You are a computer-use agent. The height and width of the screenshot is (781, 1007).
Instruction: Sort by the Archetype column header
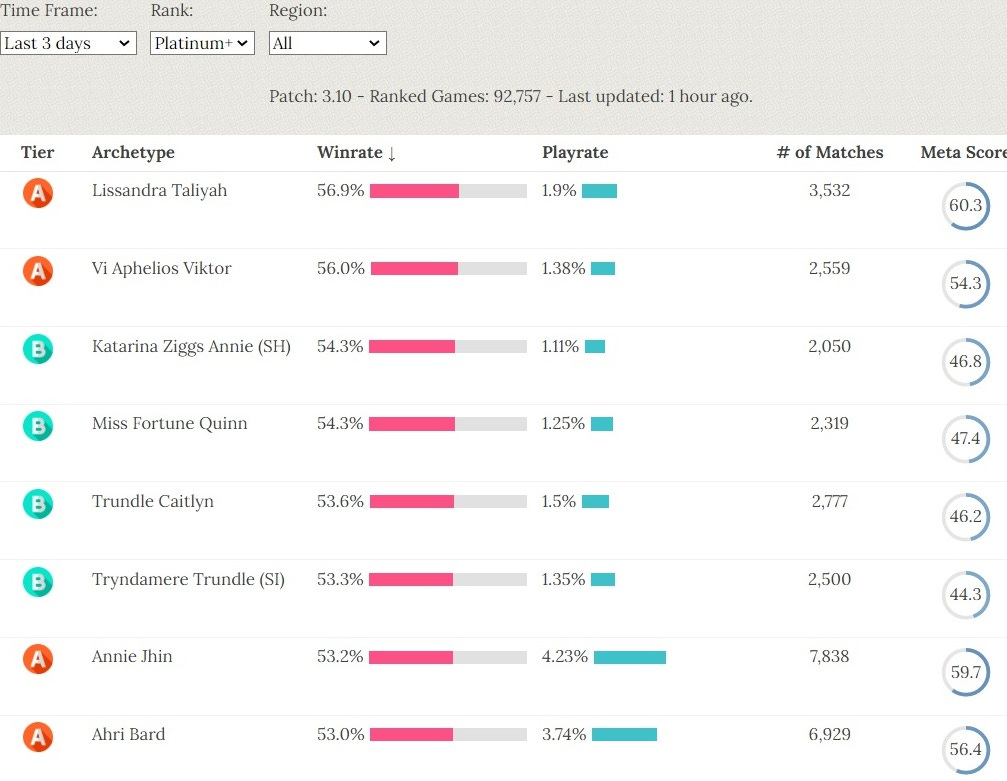point(133,152)
